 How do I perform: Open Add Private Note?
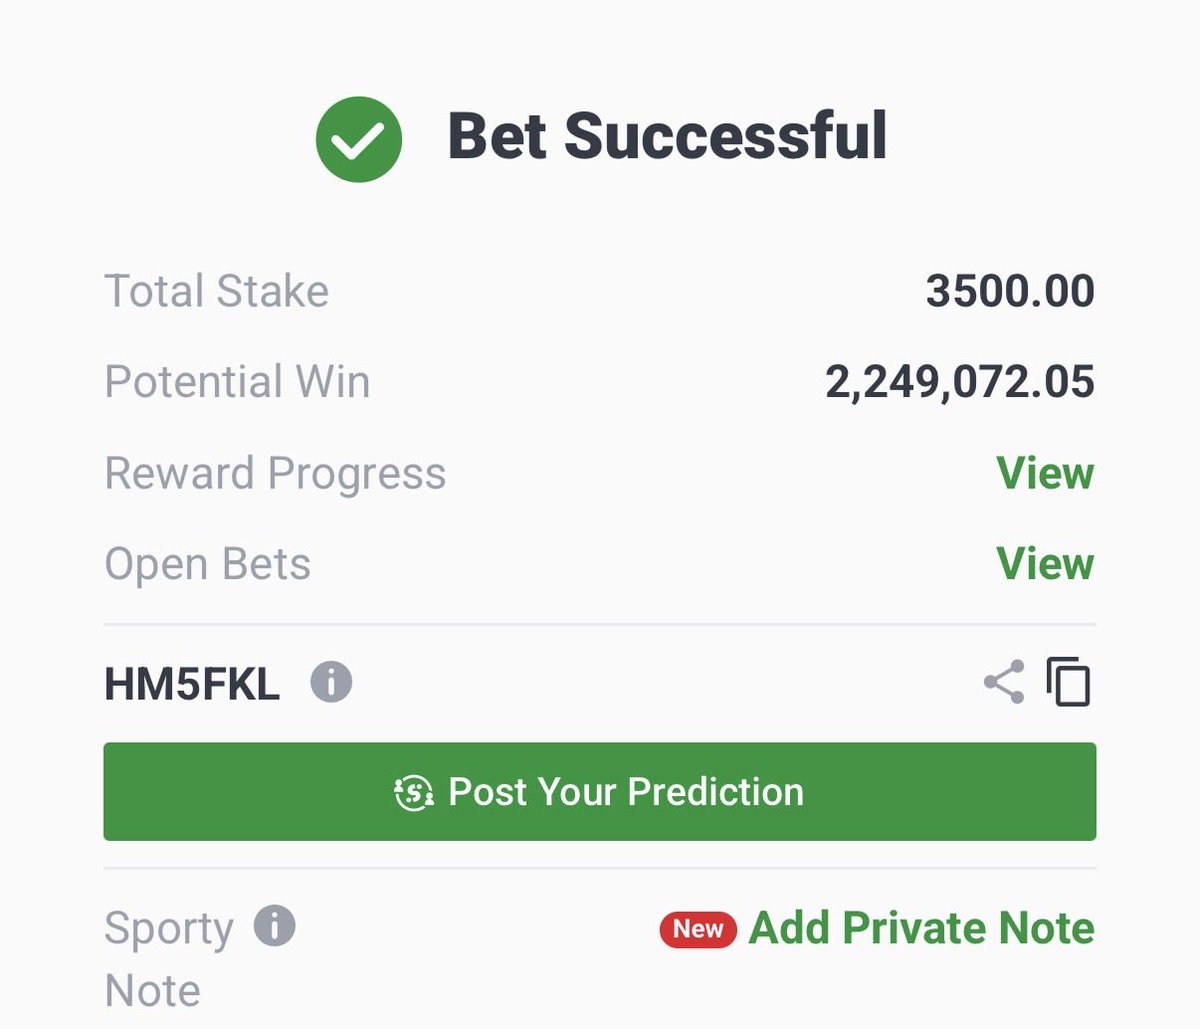[x=922, y=928]
